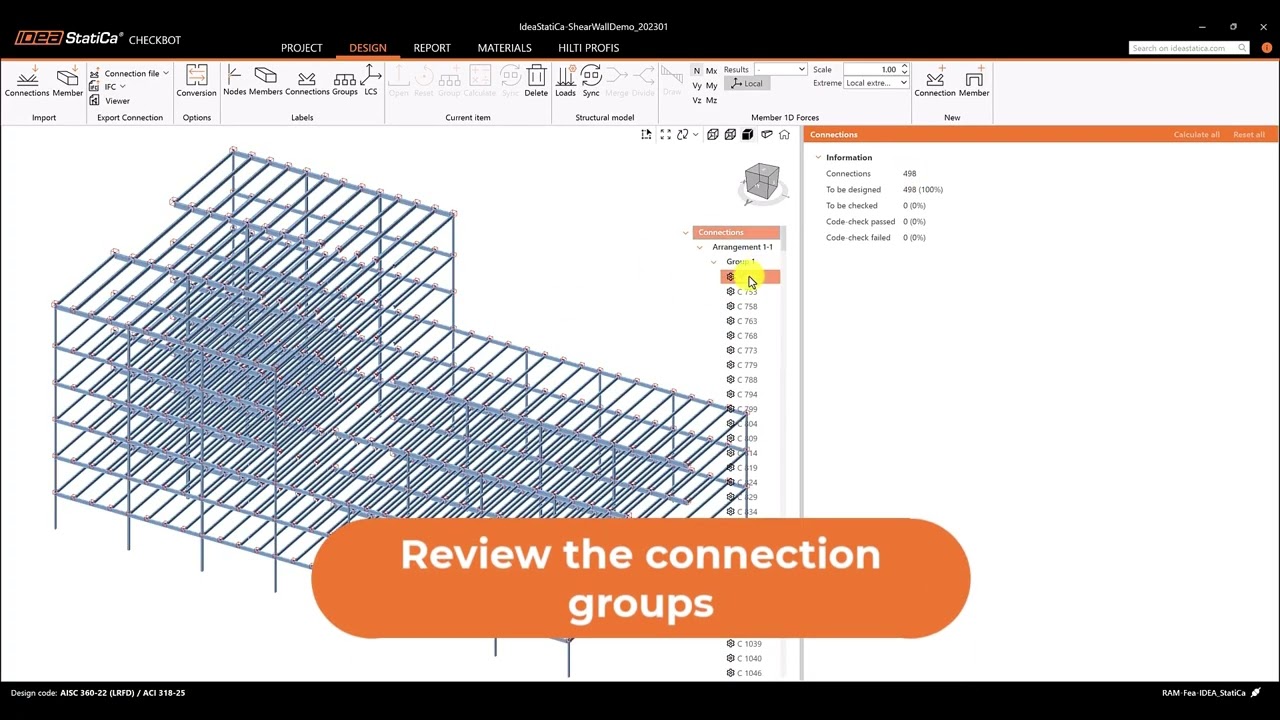Viewport: 1280px width, 720px height.
Task: Click search on ideastatica.com field
Action: (x=1189, y=48)
